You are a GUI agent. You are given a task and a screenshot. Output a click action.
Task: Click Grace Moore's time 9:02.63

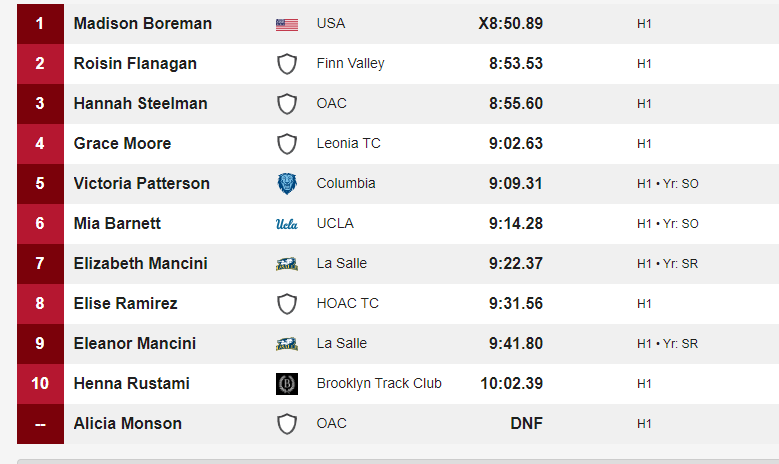[516, 144]
